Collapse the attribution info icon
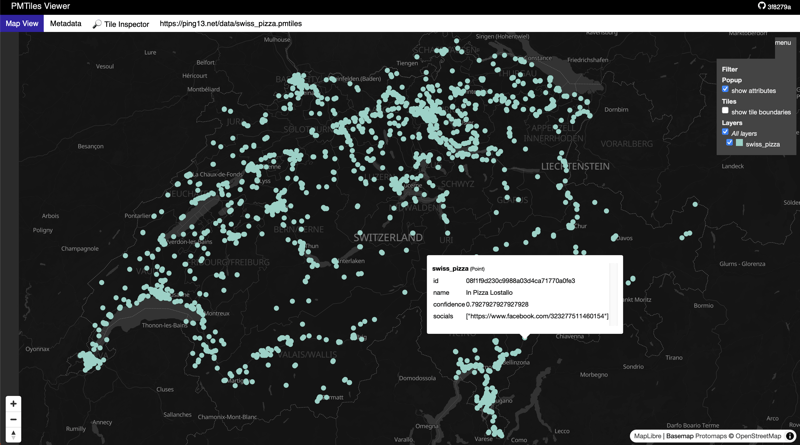This screenshot has width=800, height=445. (790, 436)
